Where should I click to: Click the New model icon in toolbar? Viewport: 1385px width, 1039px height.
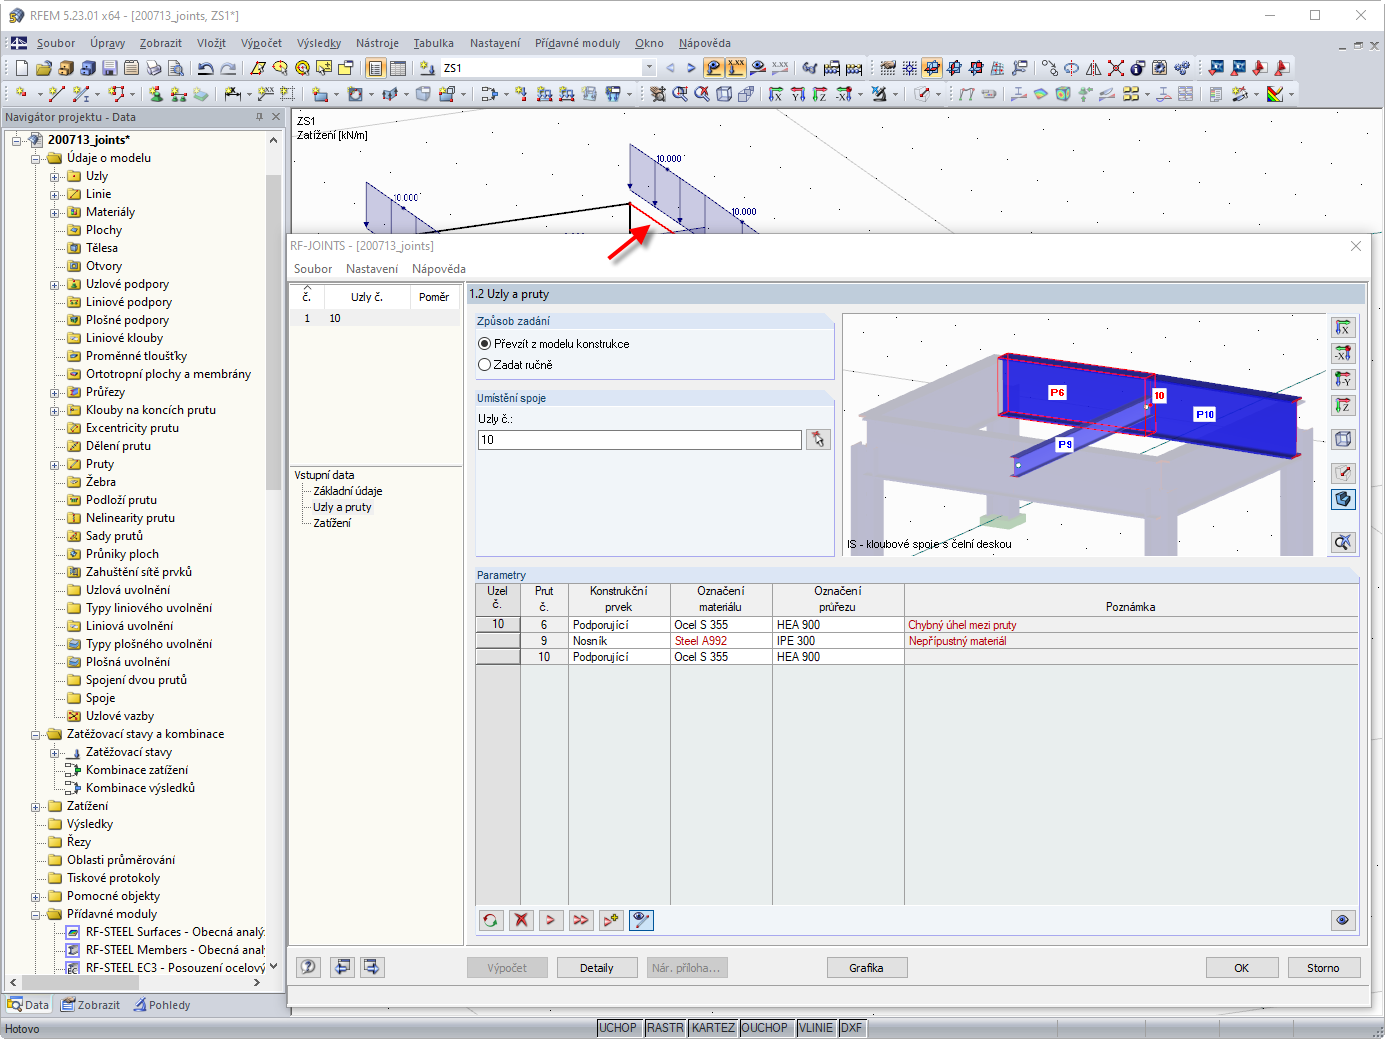(x=22, y=68)
